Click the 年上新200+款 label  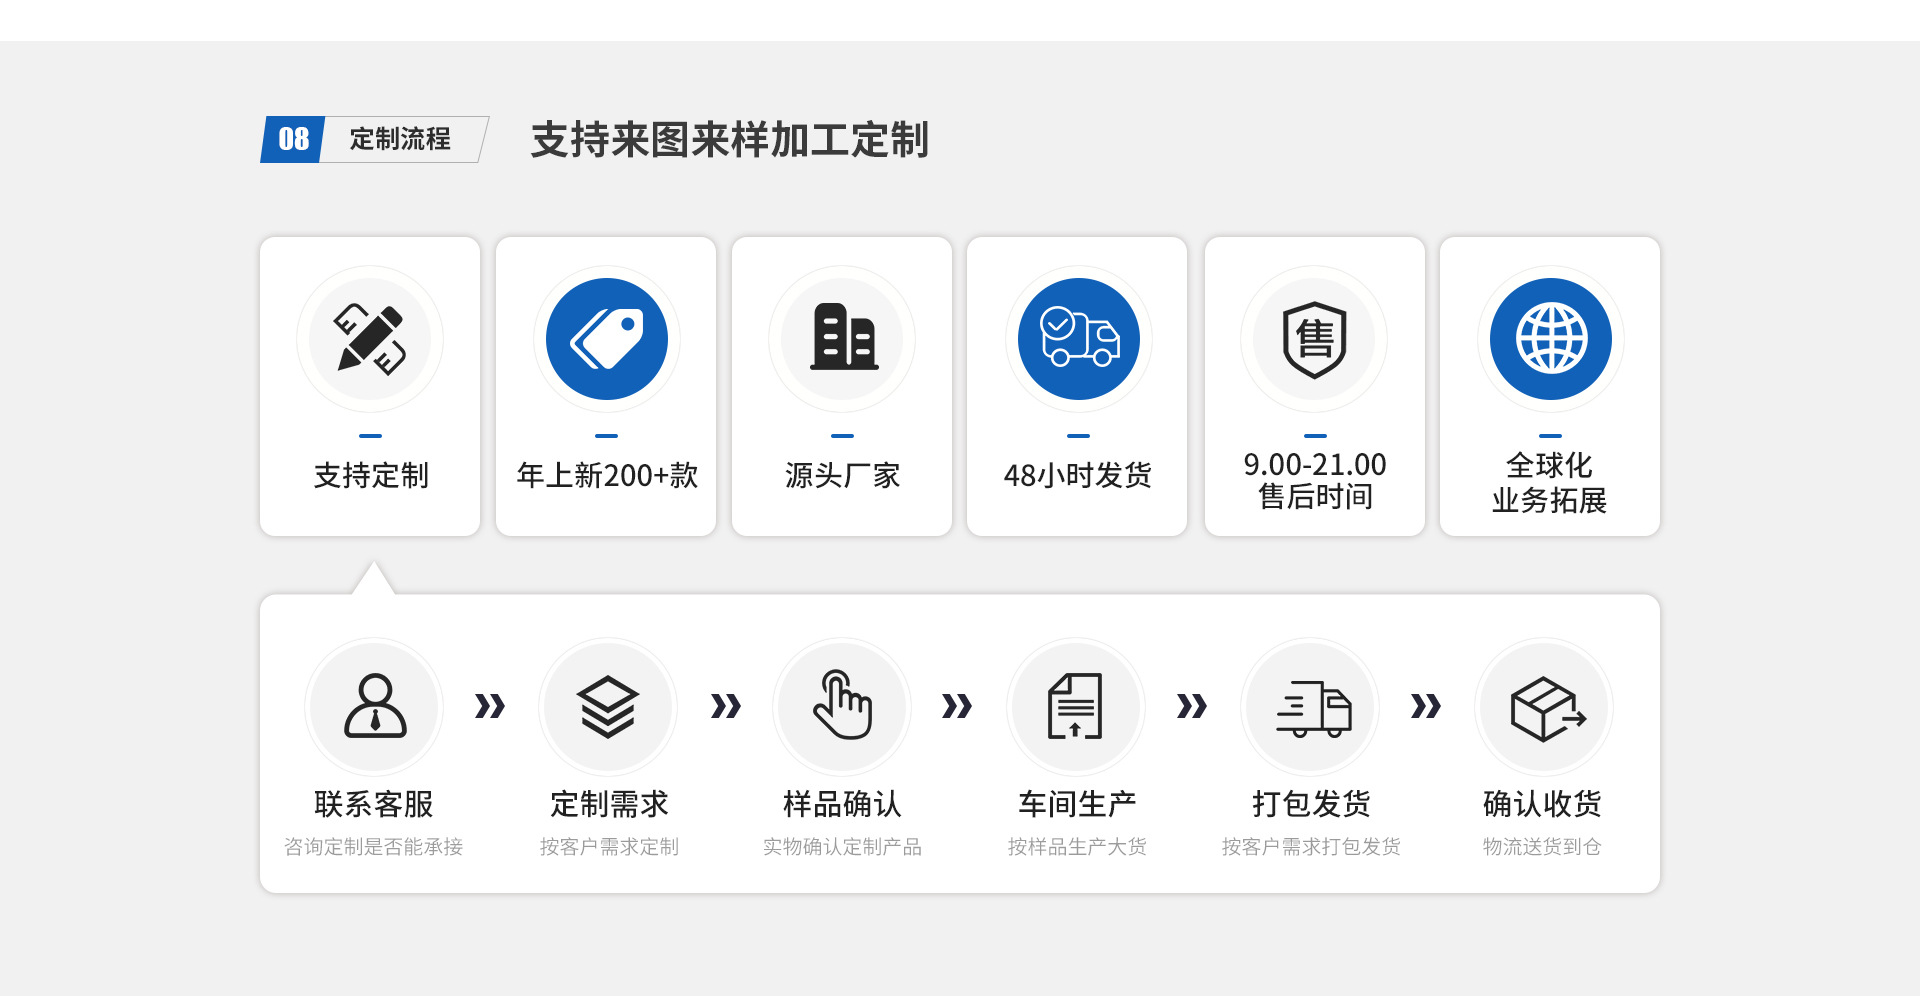coord(607,475)
